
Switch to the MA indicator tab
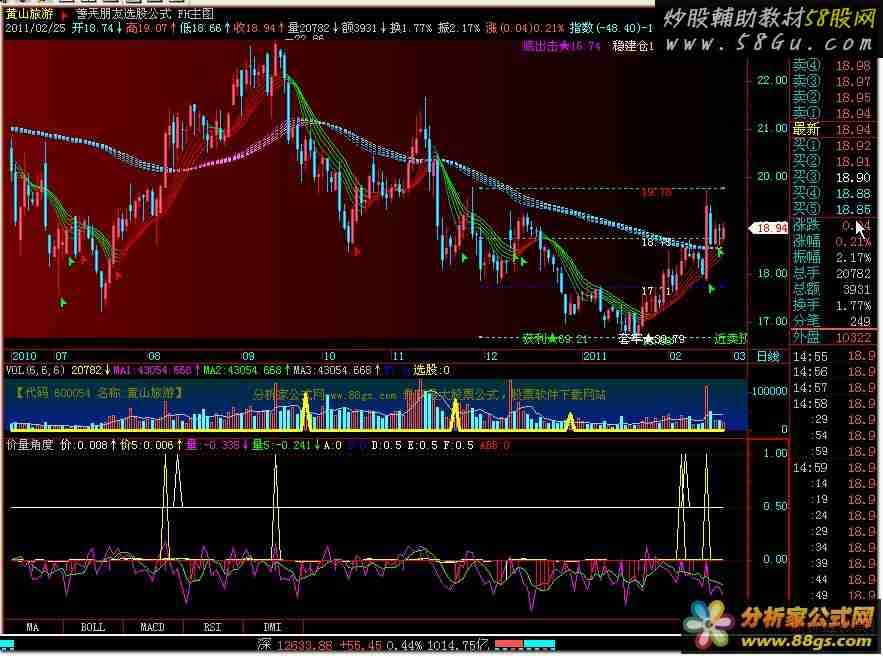pos(33,627)
